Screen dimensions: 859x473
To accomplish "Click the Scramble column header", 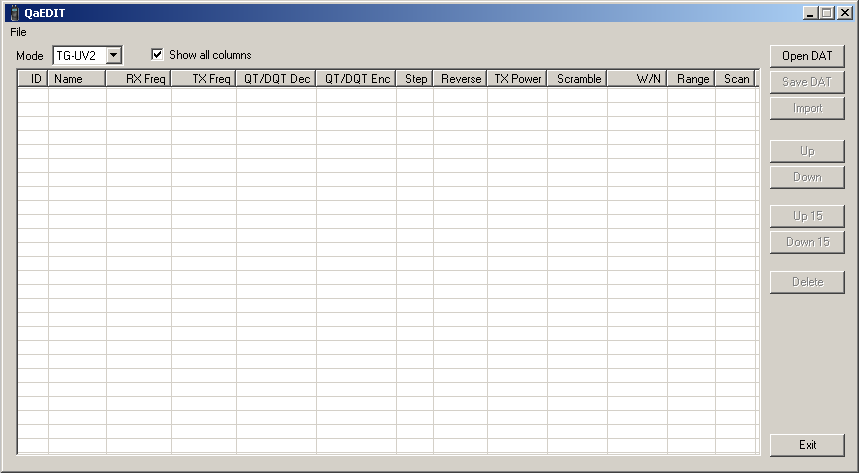I will (x=577, y=78).
